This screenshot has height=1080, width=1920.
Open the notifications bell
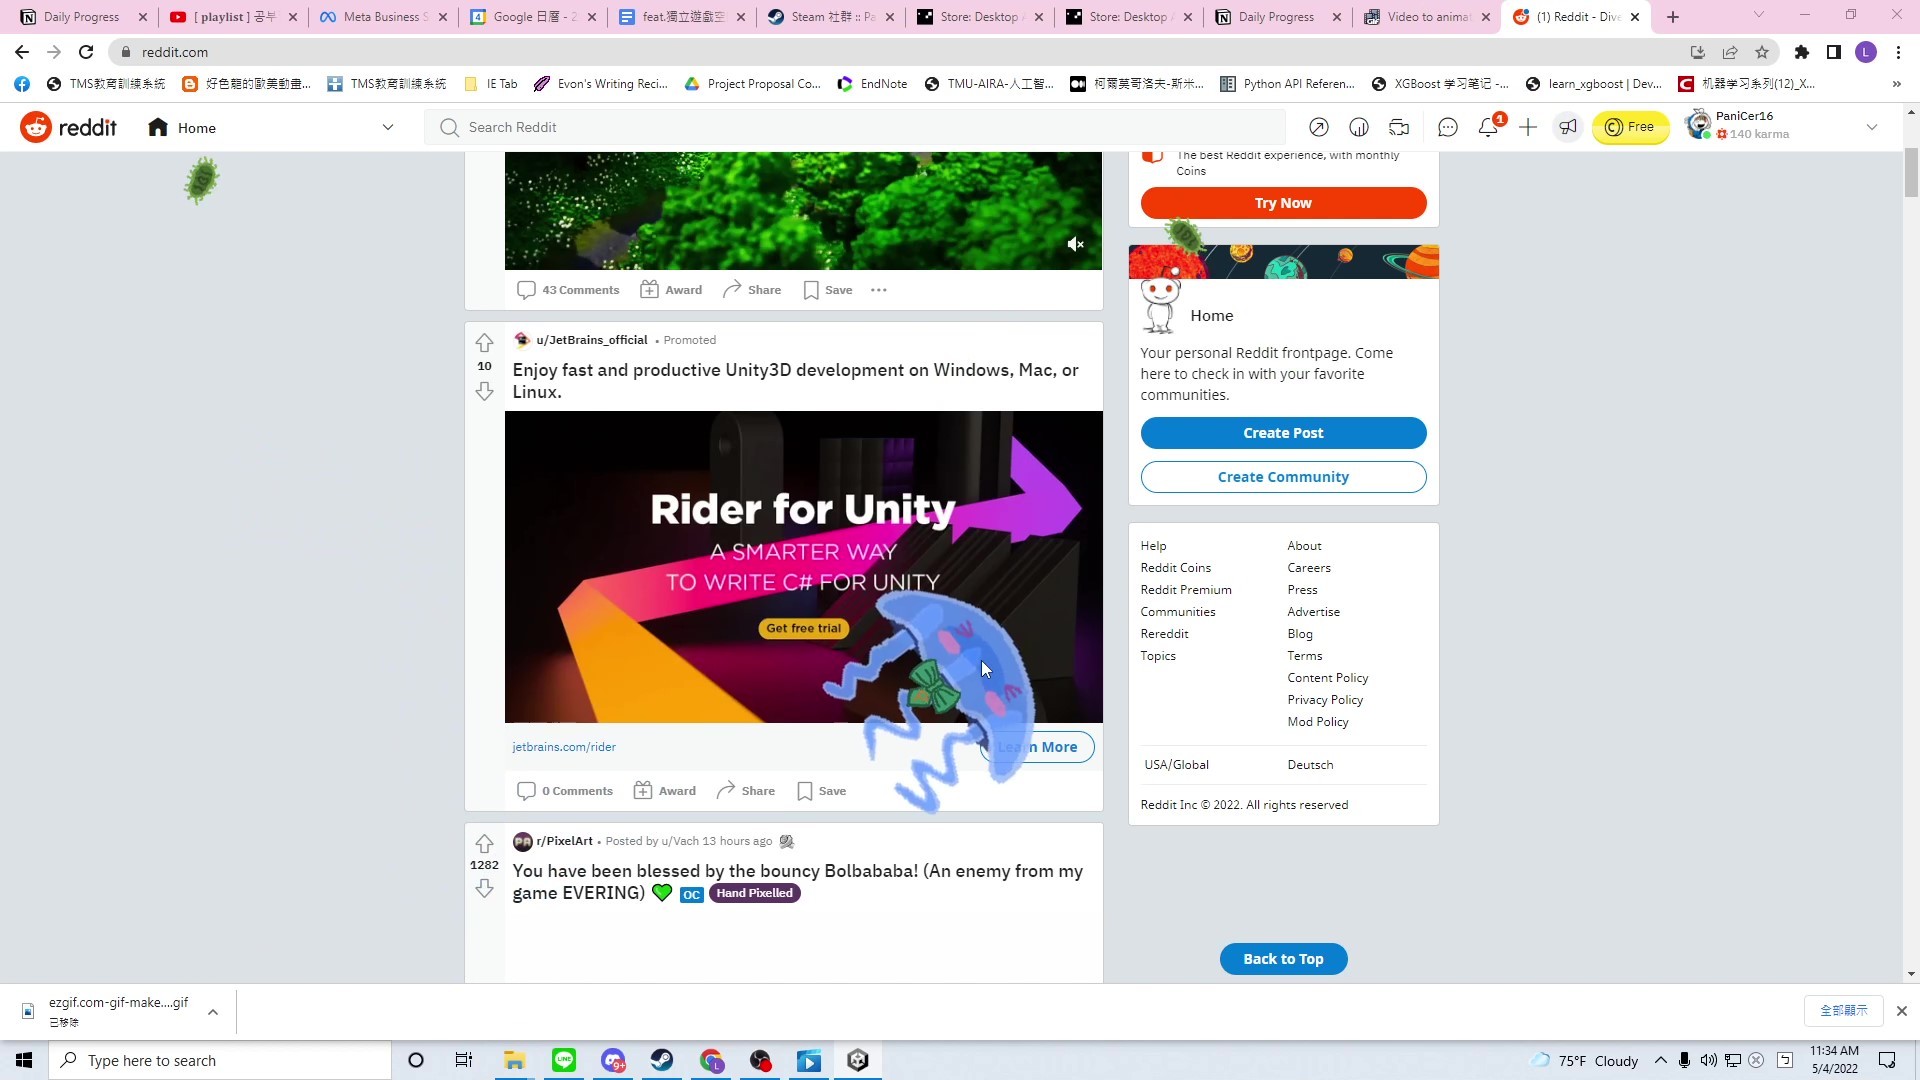click(1488, 127)
